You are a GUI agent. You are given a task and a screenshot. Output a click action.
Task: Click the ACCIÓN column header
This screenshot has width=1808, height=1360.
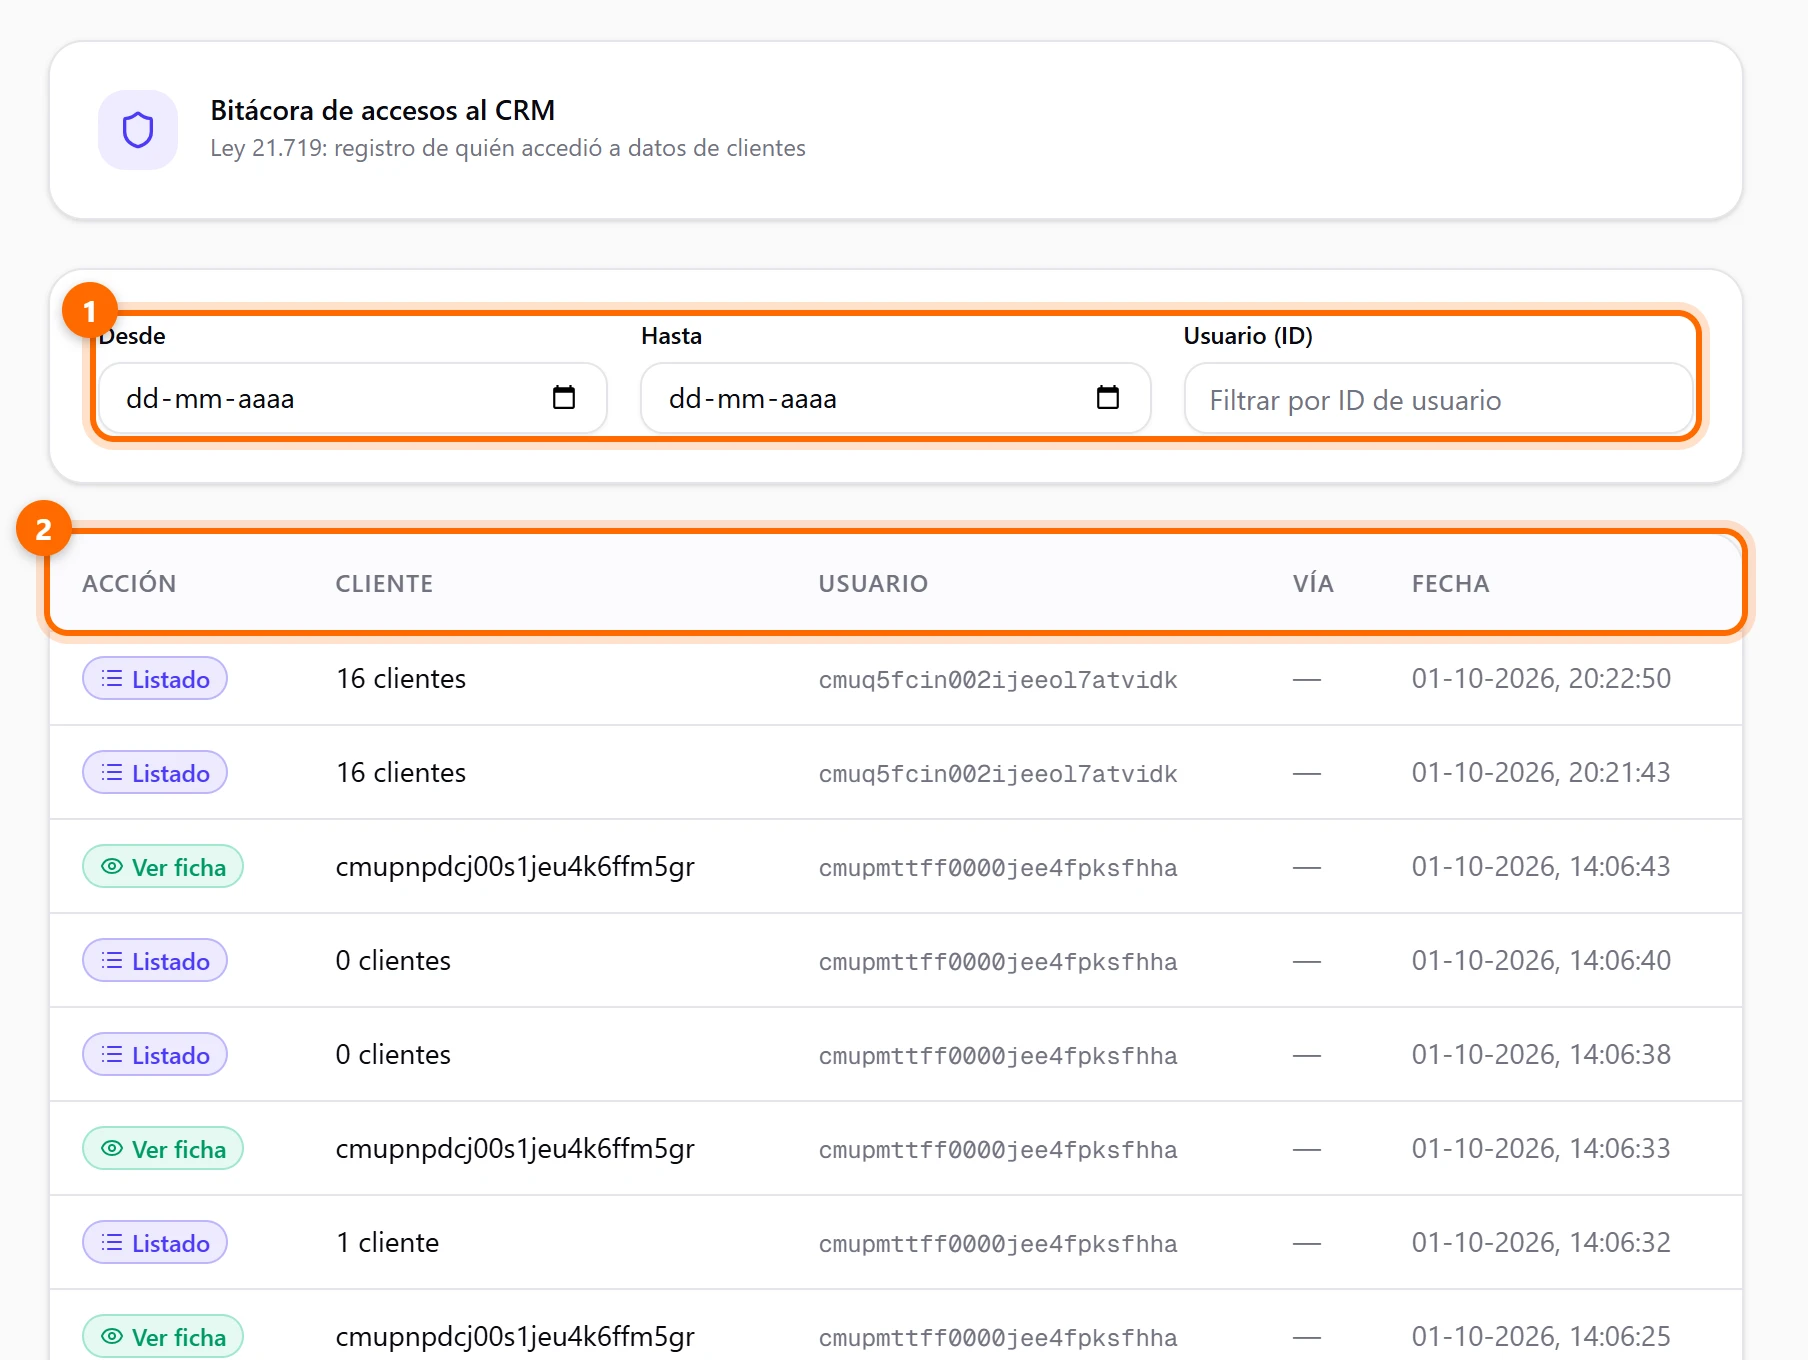(129, 584)
